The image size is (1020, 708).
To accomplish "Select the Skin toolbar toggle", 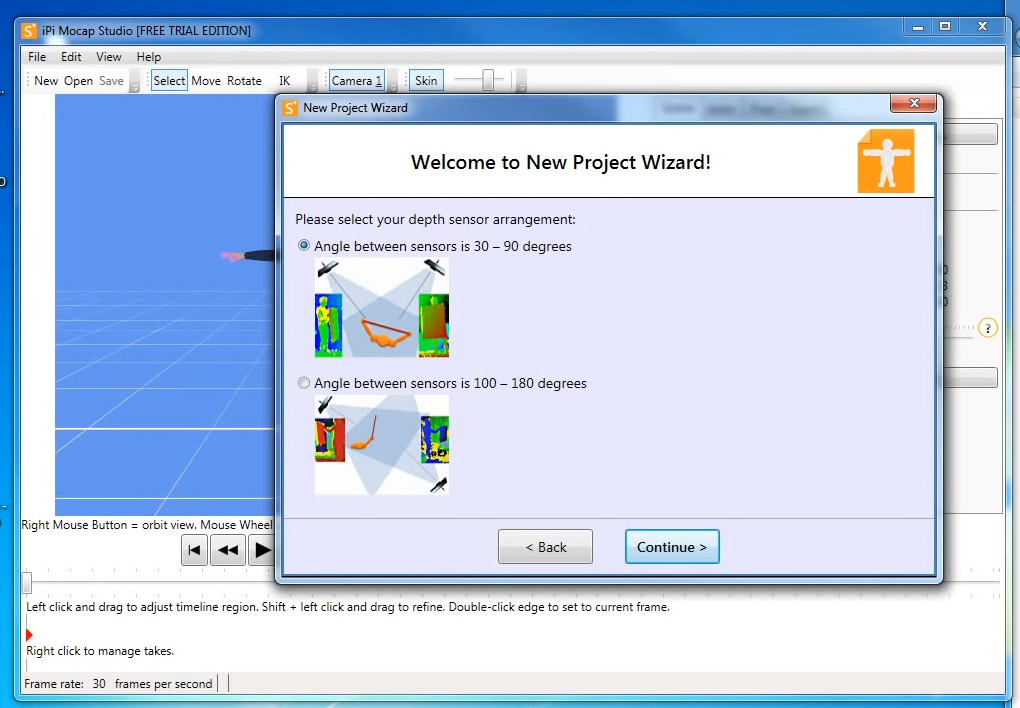I will click(x=426, y=81).
